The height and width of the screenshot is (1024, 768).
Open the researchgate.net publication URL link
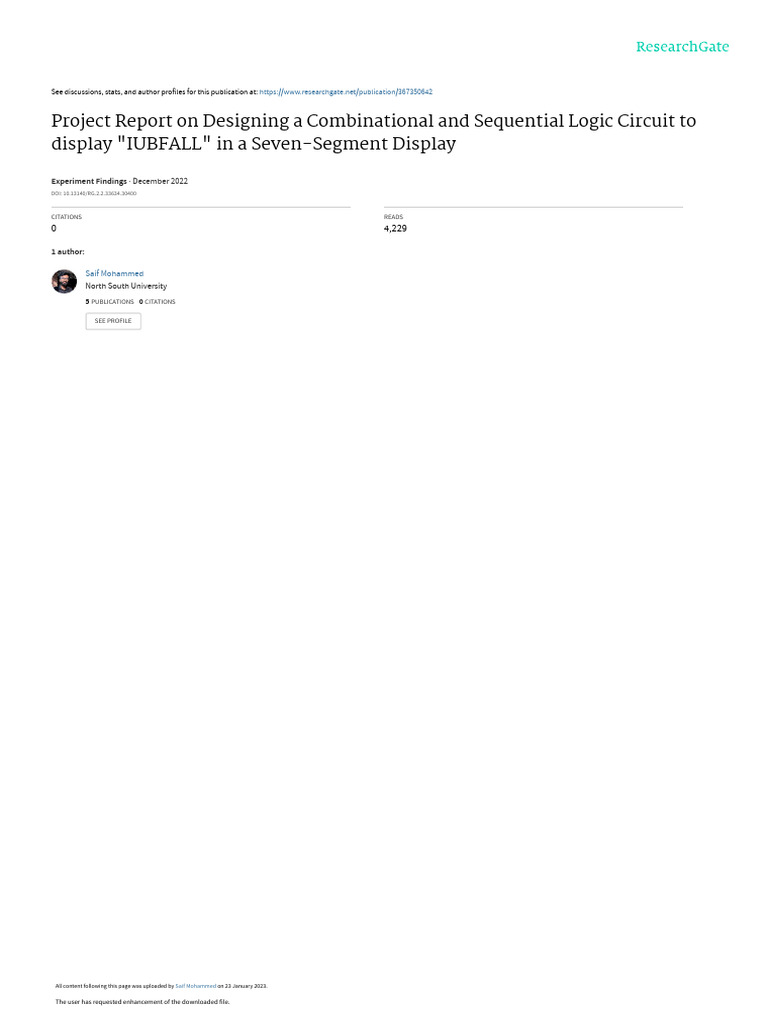[345, 92]
